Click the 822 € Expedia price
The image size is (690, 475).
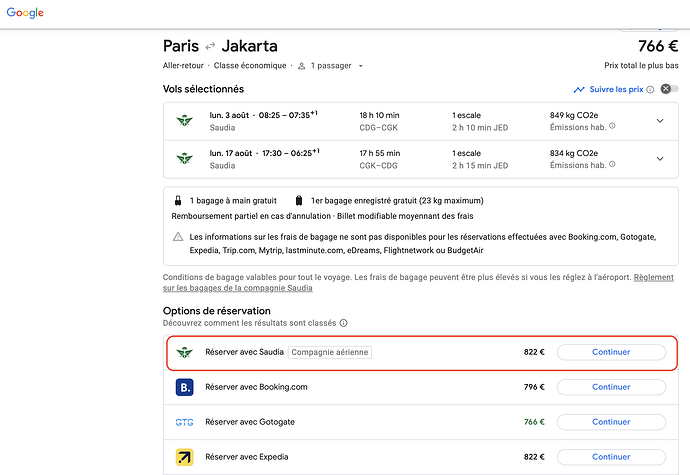click(x=534, y=457)
